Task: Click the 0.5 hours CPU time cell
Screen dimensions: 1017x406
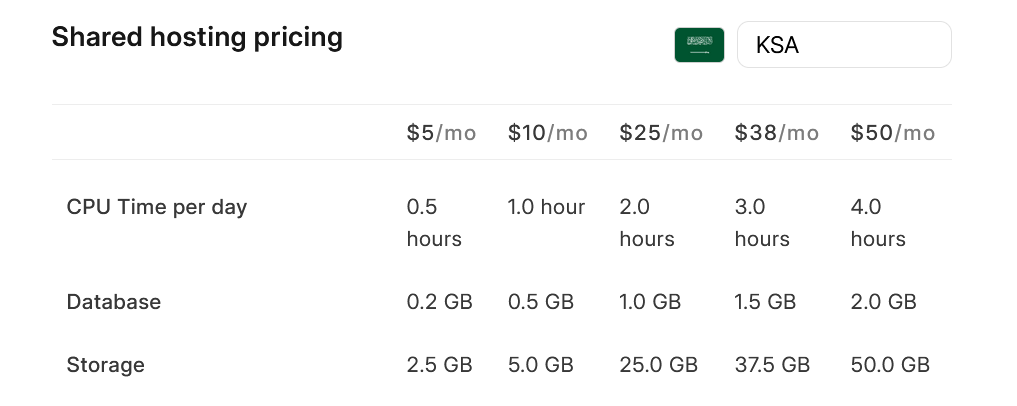Action: (434, 223)
